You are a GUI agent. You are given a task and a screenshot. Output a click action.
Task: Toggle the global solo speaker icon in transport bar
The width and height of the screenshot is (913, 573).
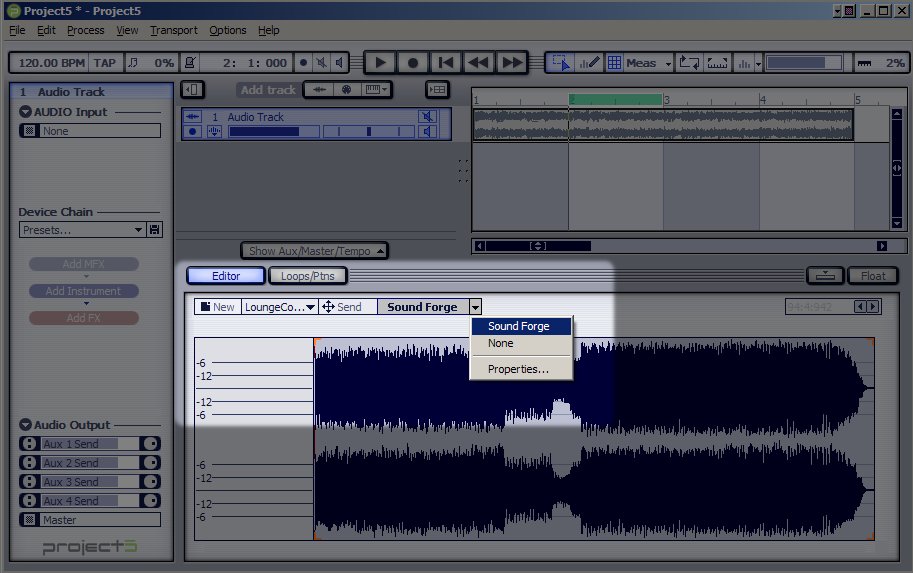(x=339, y=63)
